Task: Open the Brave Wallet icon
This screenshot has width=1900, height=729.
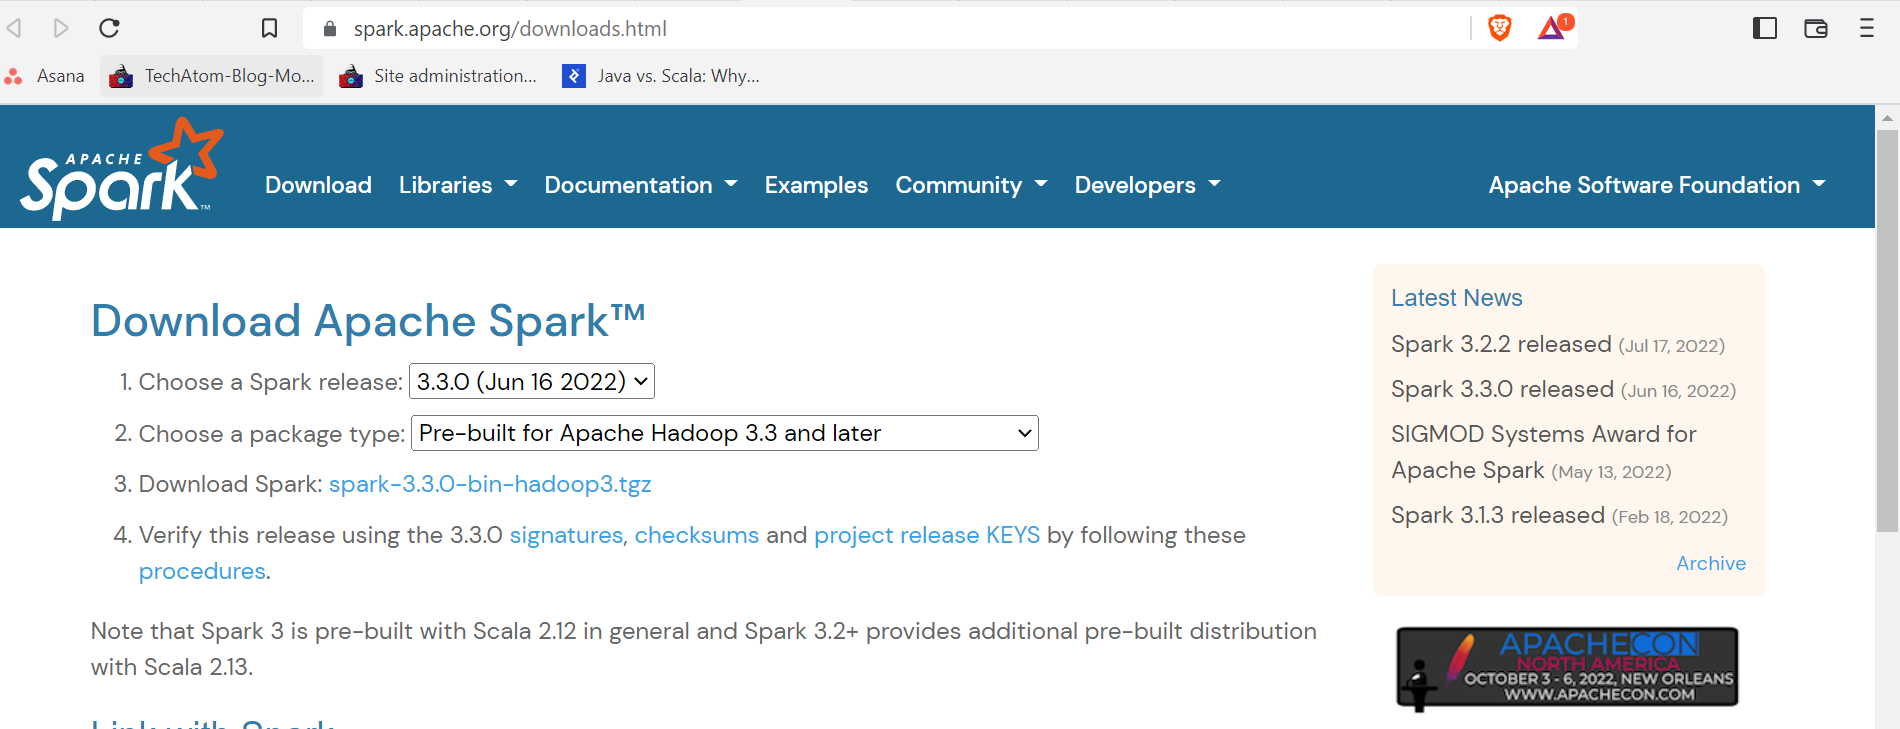Action: tap(1816, 28)
